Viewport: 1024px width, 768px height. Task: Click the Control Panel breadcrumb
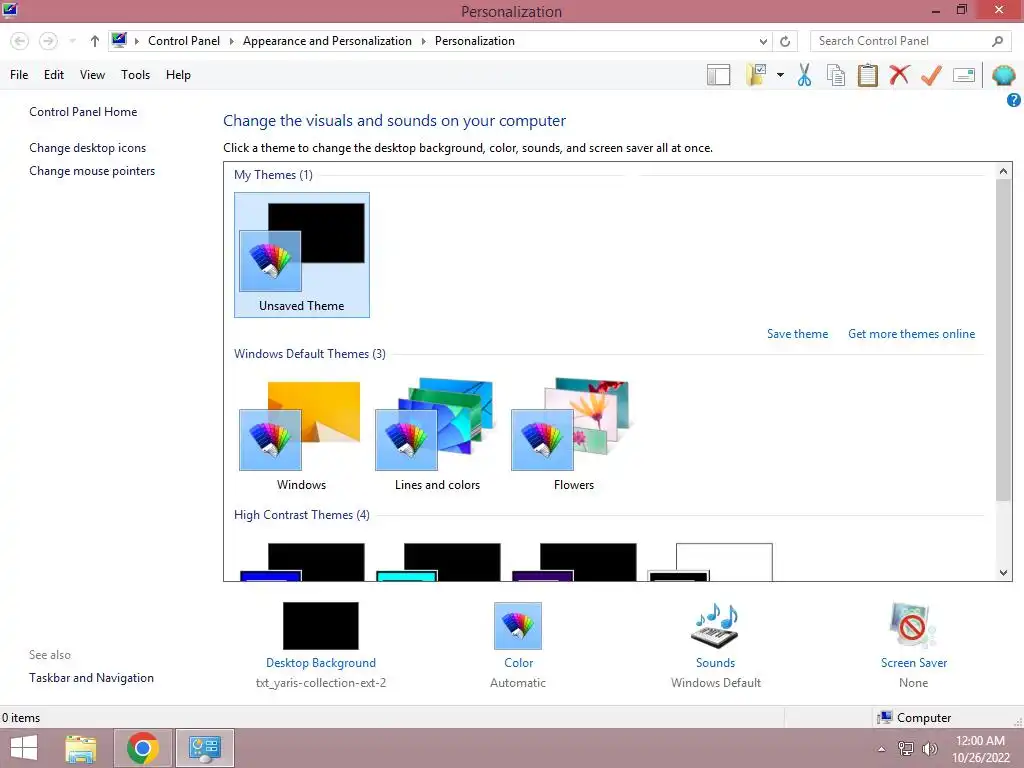tap(184, 40)
